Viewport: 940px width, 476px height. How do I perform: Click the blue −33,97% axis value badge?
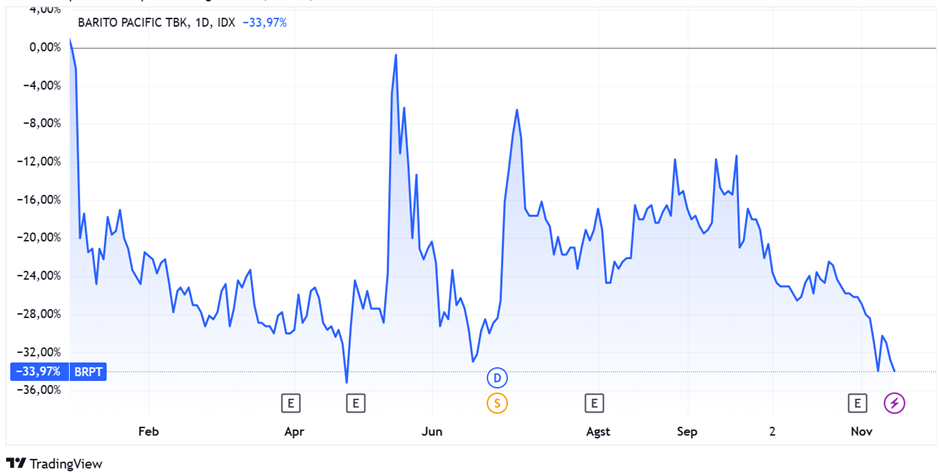point(40,372)
